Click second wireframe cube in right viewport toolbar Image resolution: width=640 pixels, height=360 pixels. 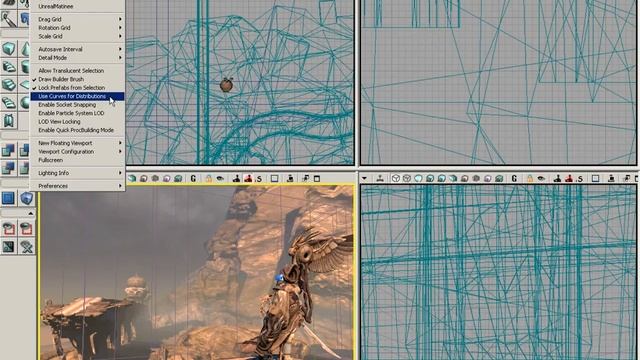(407, 178)
